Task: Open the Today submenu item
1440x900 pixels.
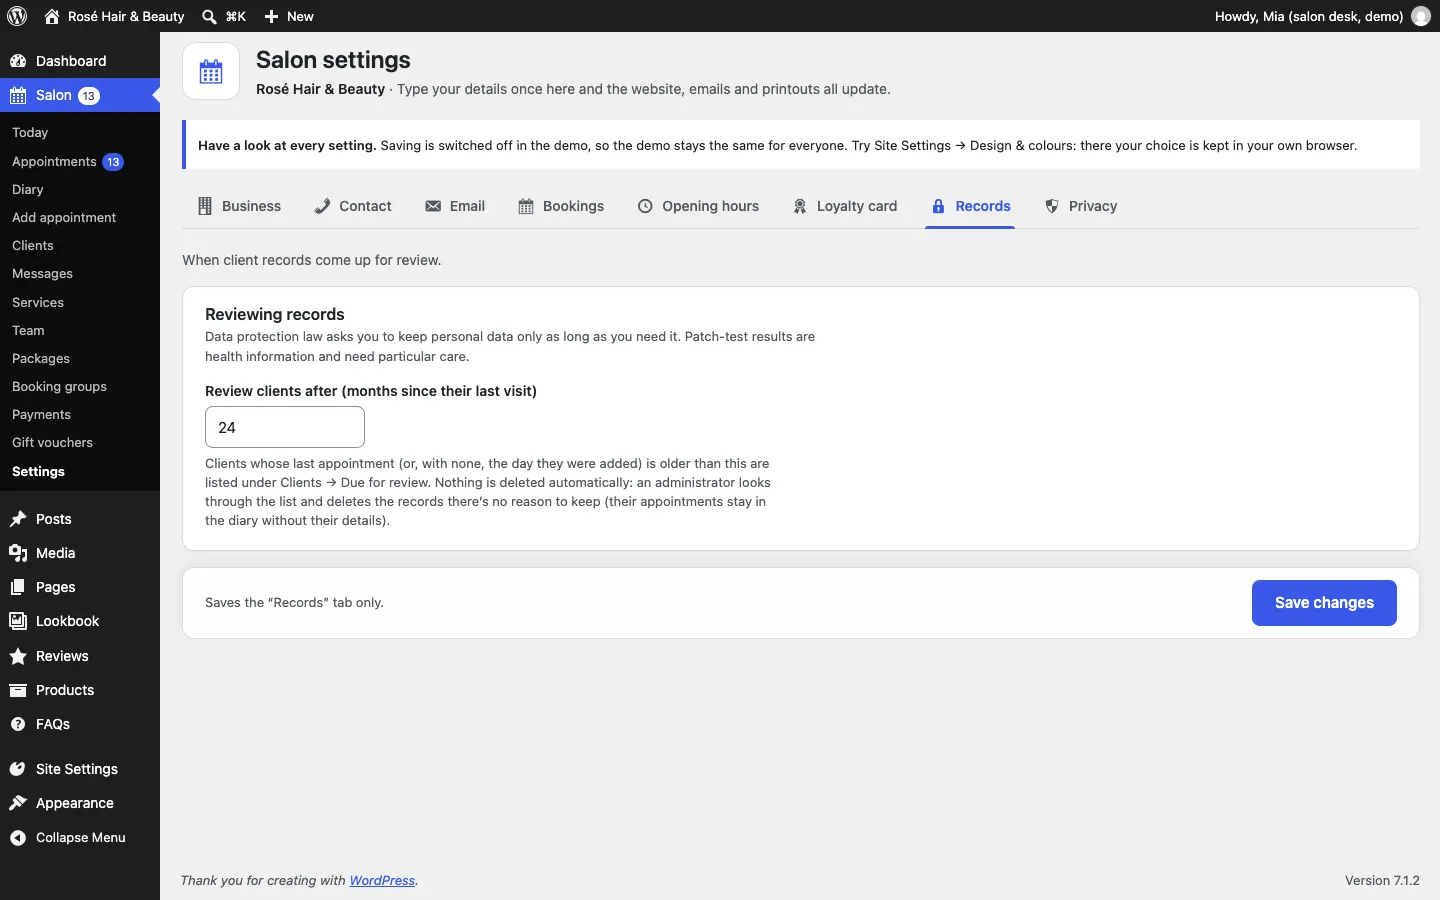Action: (x=30, y=133)
